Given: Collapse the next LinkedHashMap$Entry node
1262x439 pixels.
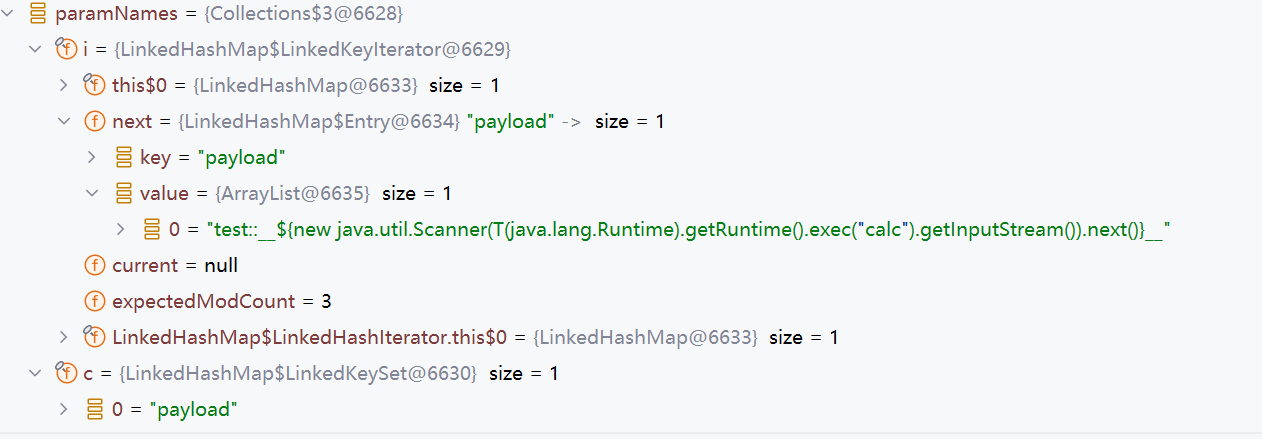Looking at the screenshot, I should [65, 121].
